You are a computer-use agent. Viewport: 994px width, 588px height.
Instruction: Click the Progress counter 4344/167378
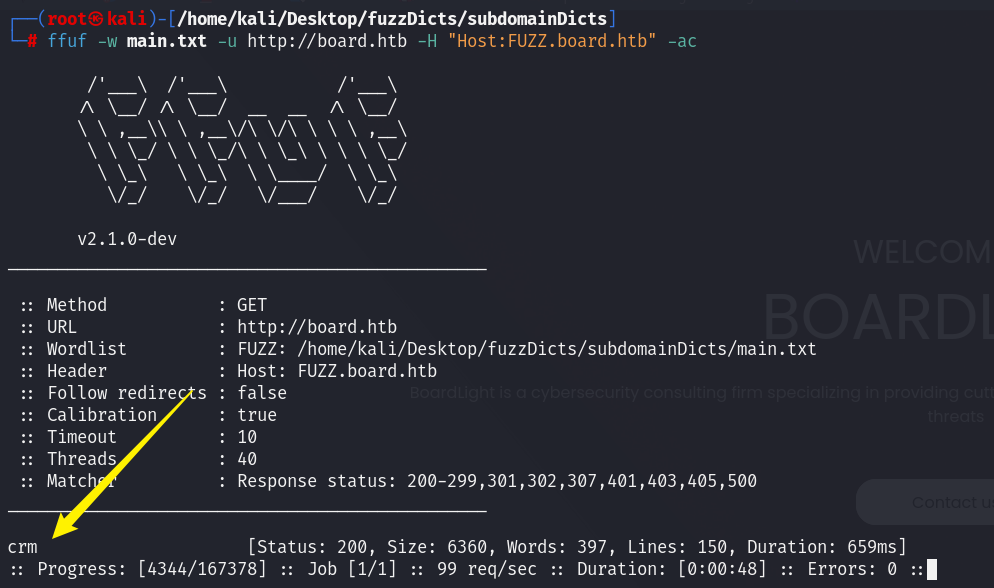[x=202, y=569]
